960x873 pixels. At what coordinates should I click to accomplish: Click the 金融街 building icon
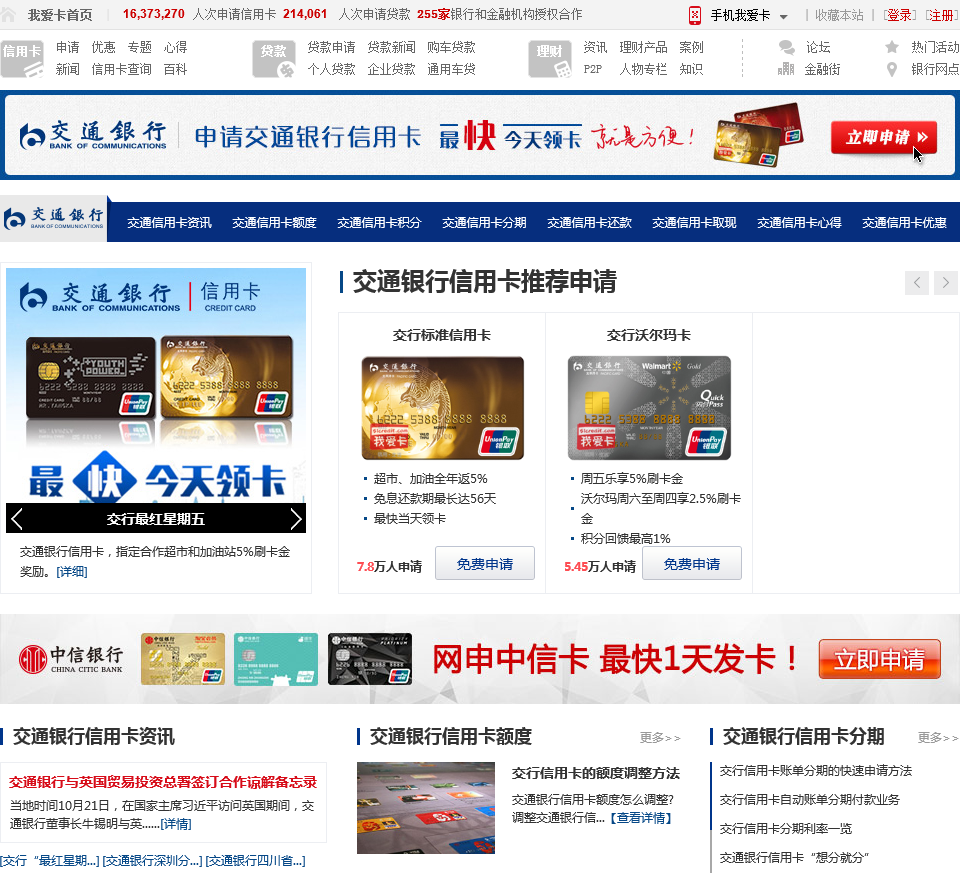click(x=786, y=69)
